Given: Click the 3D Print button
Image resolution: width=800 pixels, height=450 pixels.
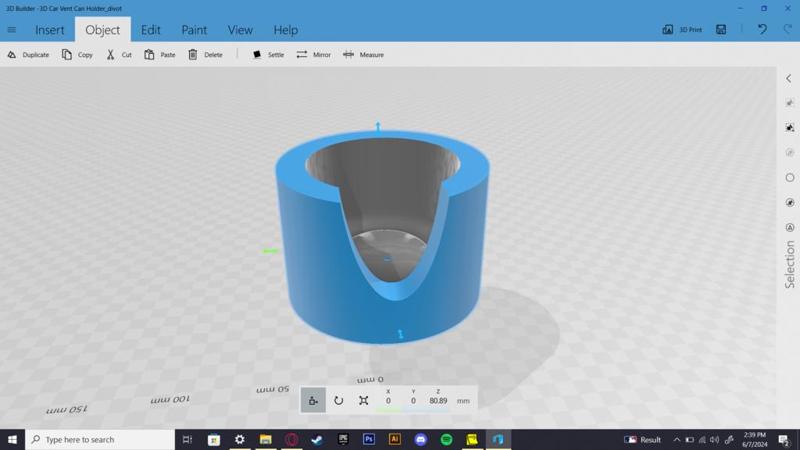Looking at the screenshot, I should coord(682,30).
